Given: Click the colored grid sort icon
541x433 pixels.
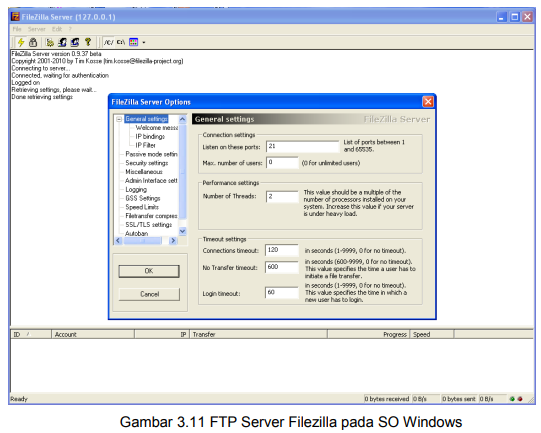Looking at the screenshot, I should click(134, 42).
